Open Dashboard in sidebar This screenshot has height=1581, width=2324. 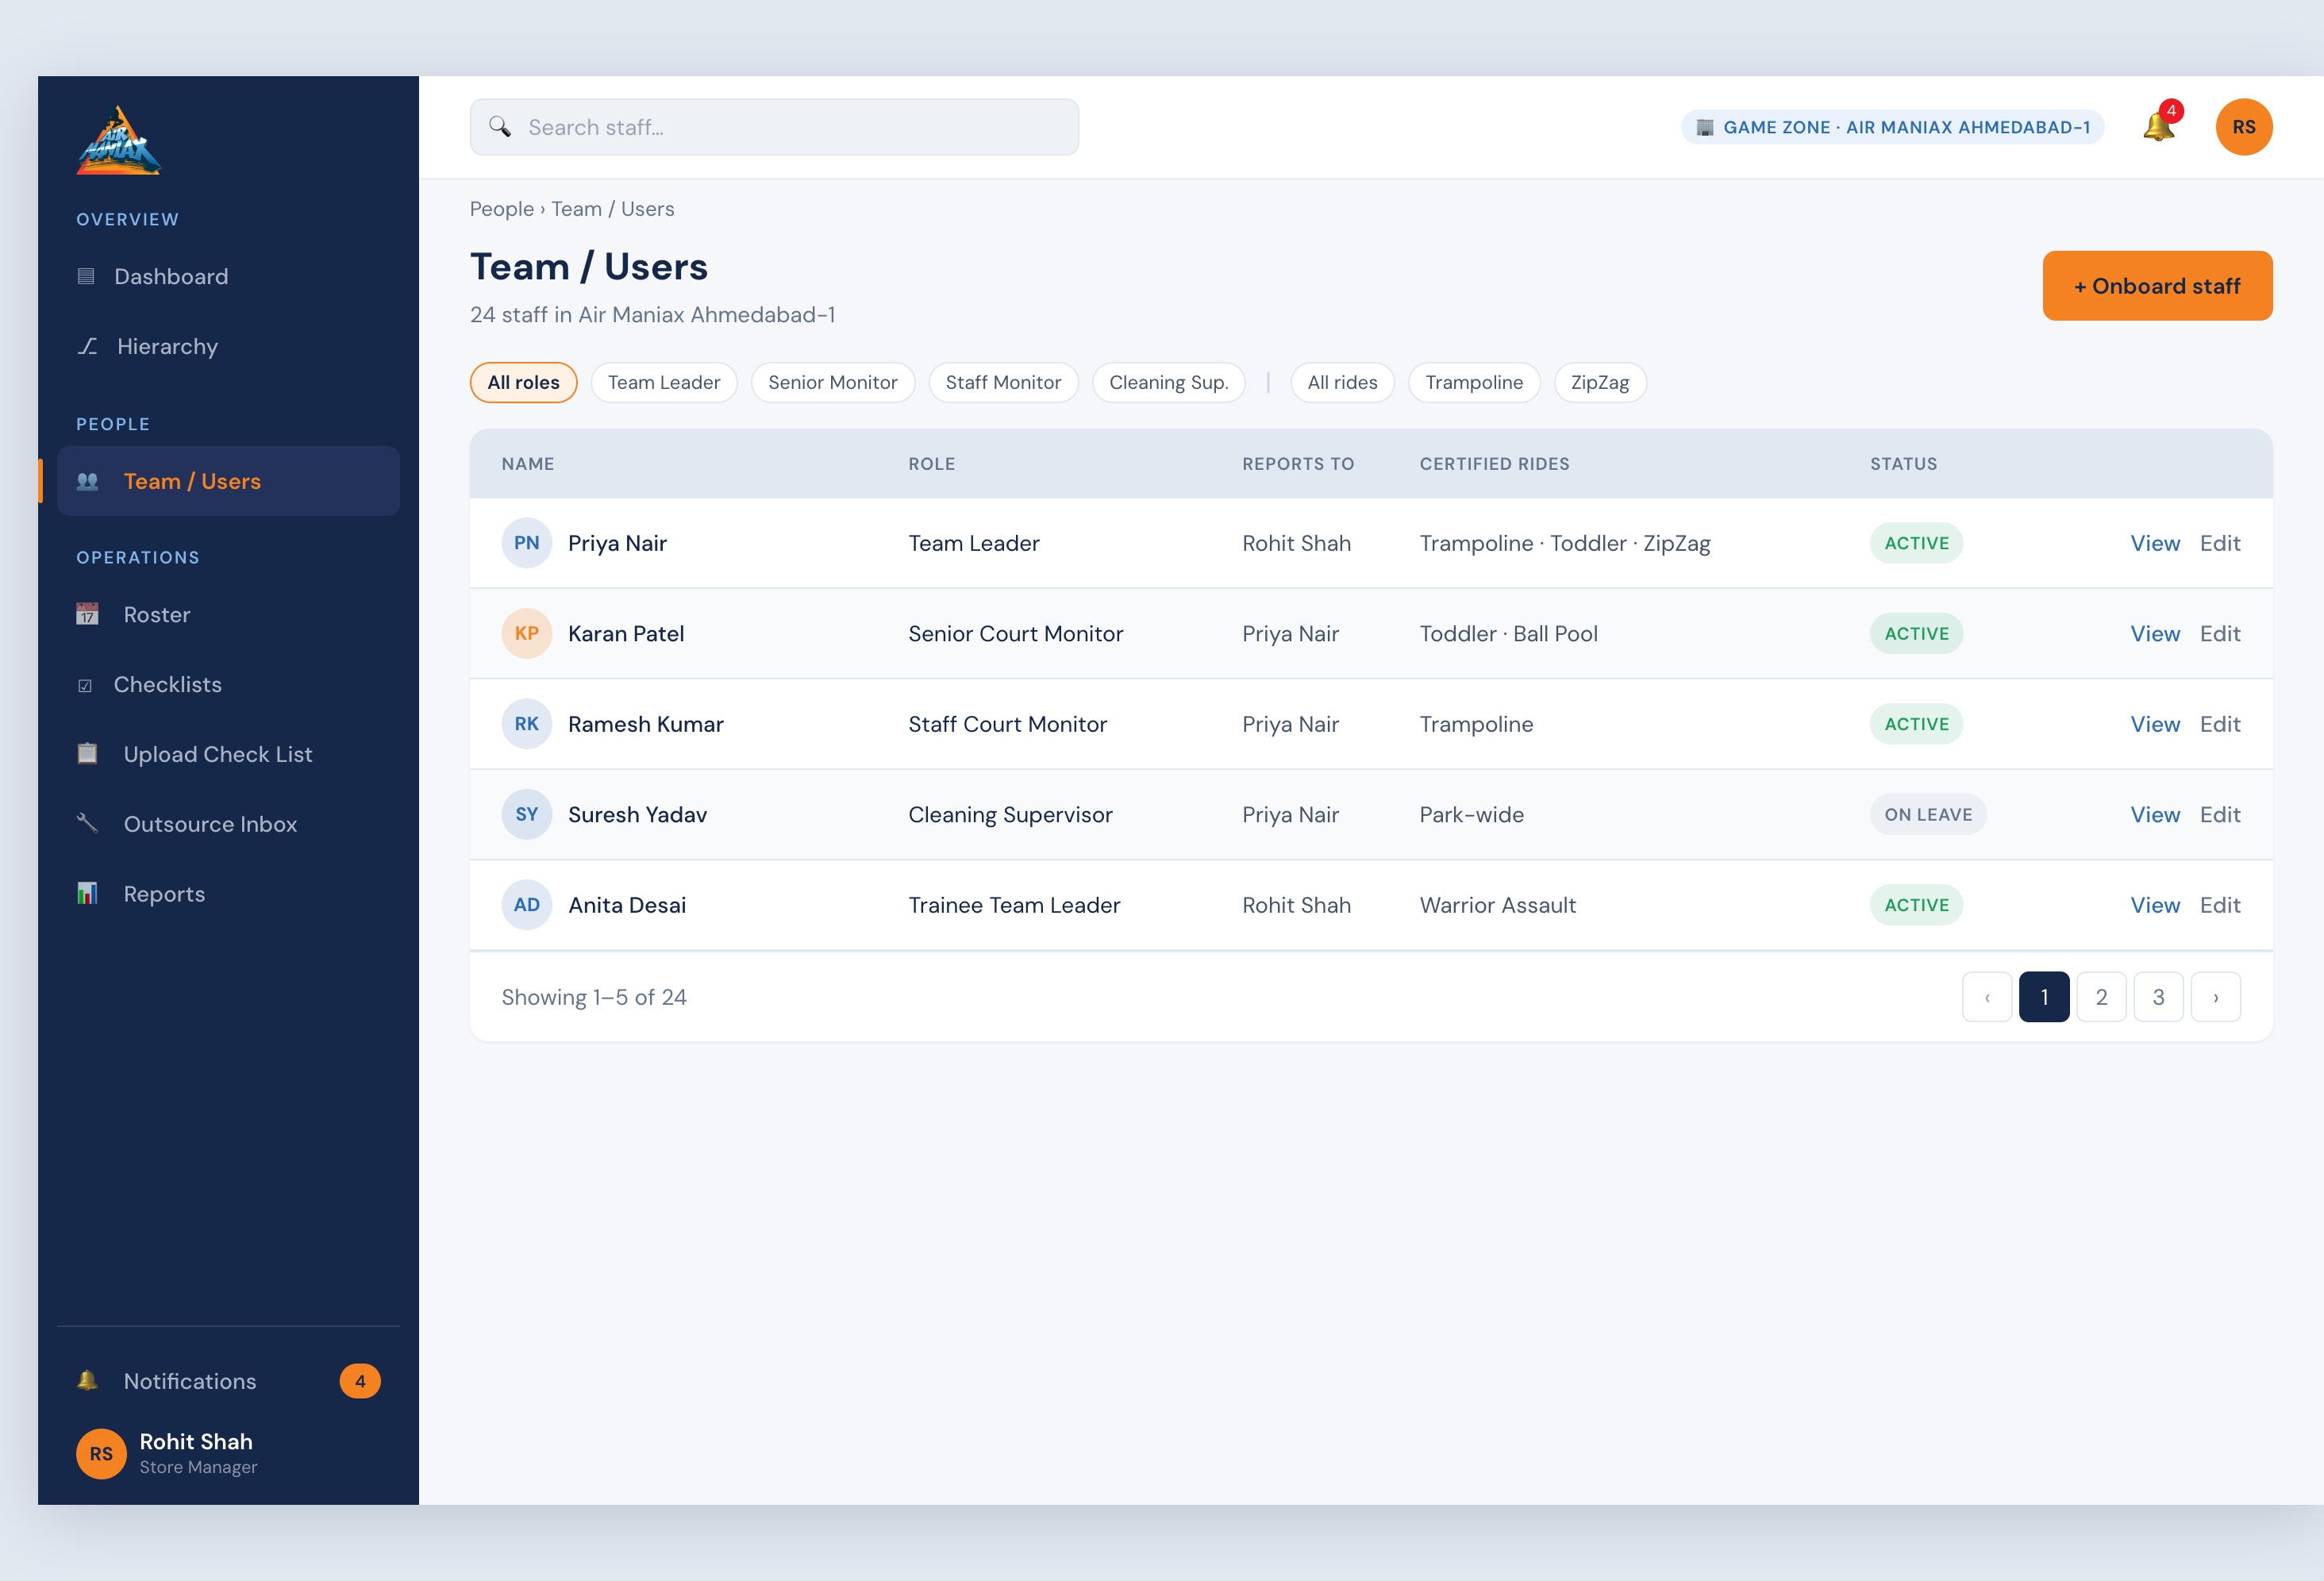click(228, 276)
